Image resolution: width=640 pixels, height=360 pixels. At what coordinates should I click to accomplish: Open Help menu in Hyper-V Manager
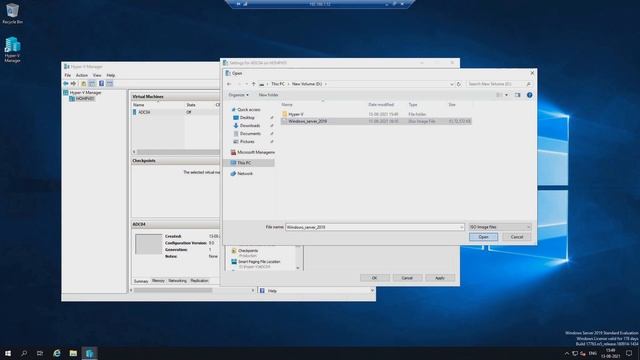(111, 76)
